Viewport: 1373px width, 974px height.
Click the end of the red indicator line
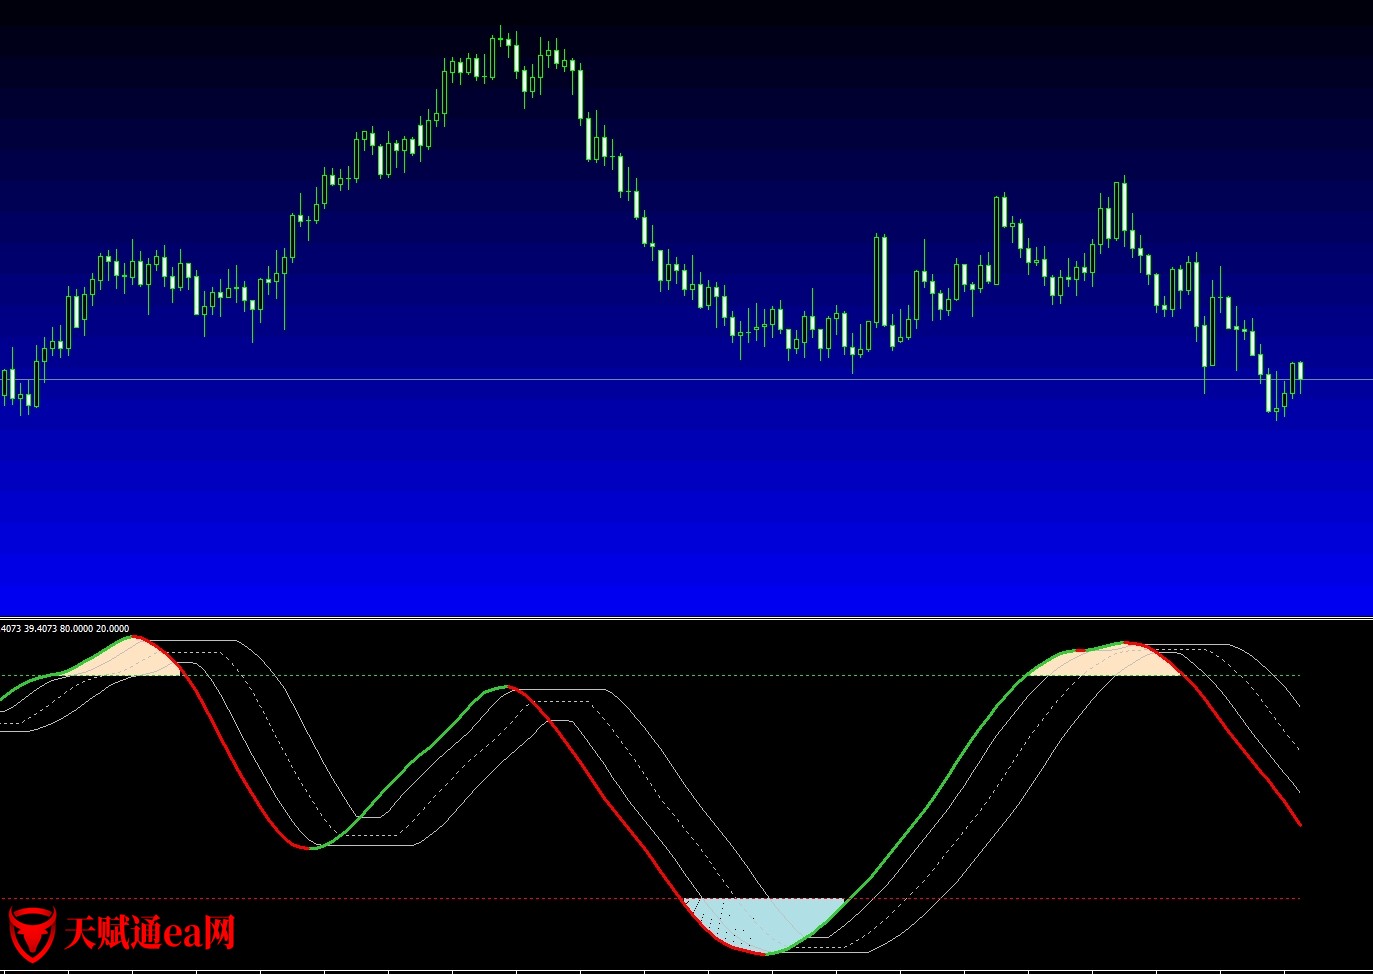coord(1300,824)
